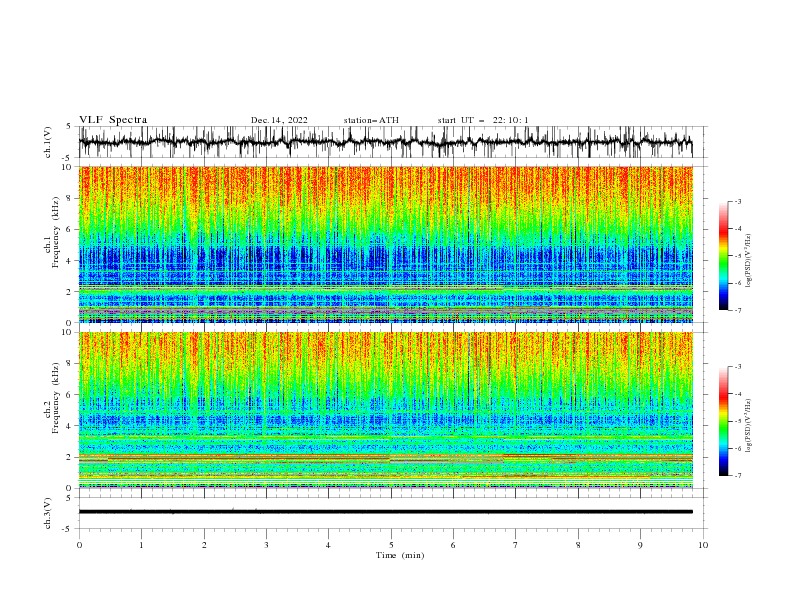The height and width of the screenshot is (612, 792).
Task: Click the ch.1 spectrogram image
Action: pos(385,244)
